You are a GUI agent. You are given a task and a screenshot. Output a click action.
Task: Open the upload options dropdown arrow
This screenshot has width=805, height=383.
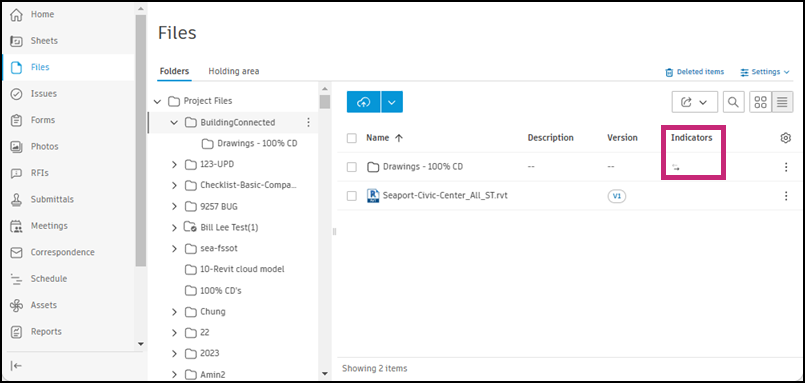(x=392, y=102)
